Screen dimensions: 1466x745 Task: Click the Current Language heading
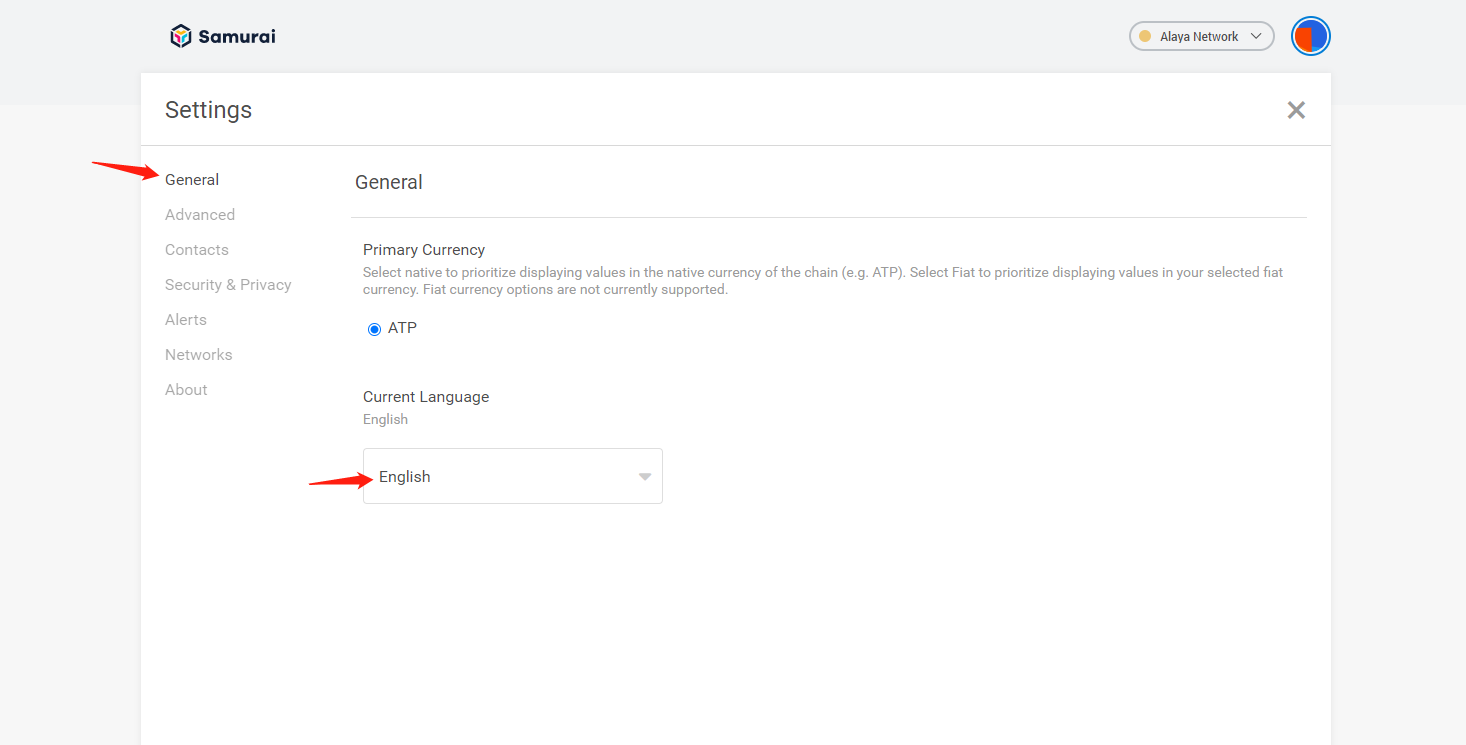click(x=426, y=397)
